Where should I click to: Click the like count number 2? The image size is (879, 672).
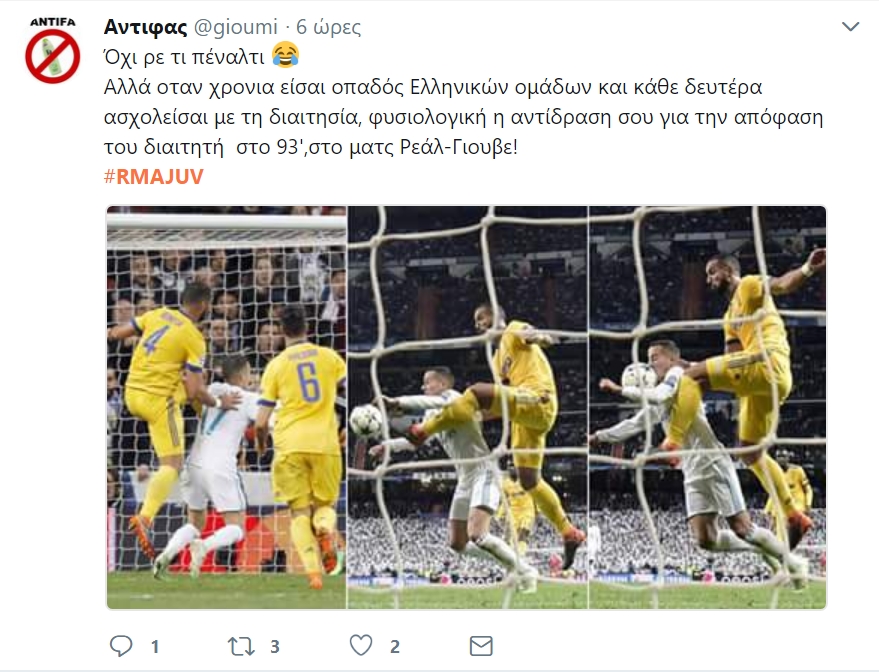pos(395,647)
